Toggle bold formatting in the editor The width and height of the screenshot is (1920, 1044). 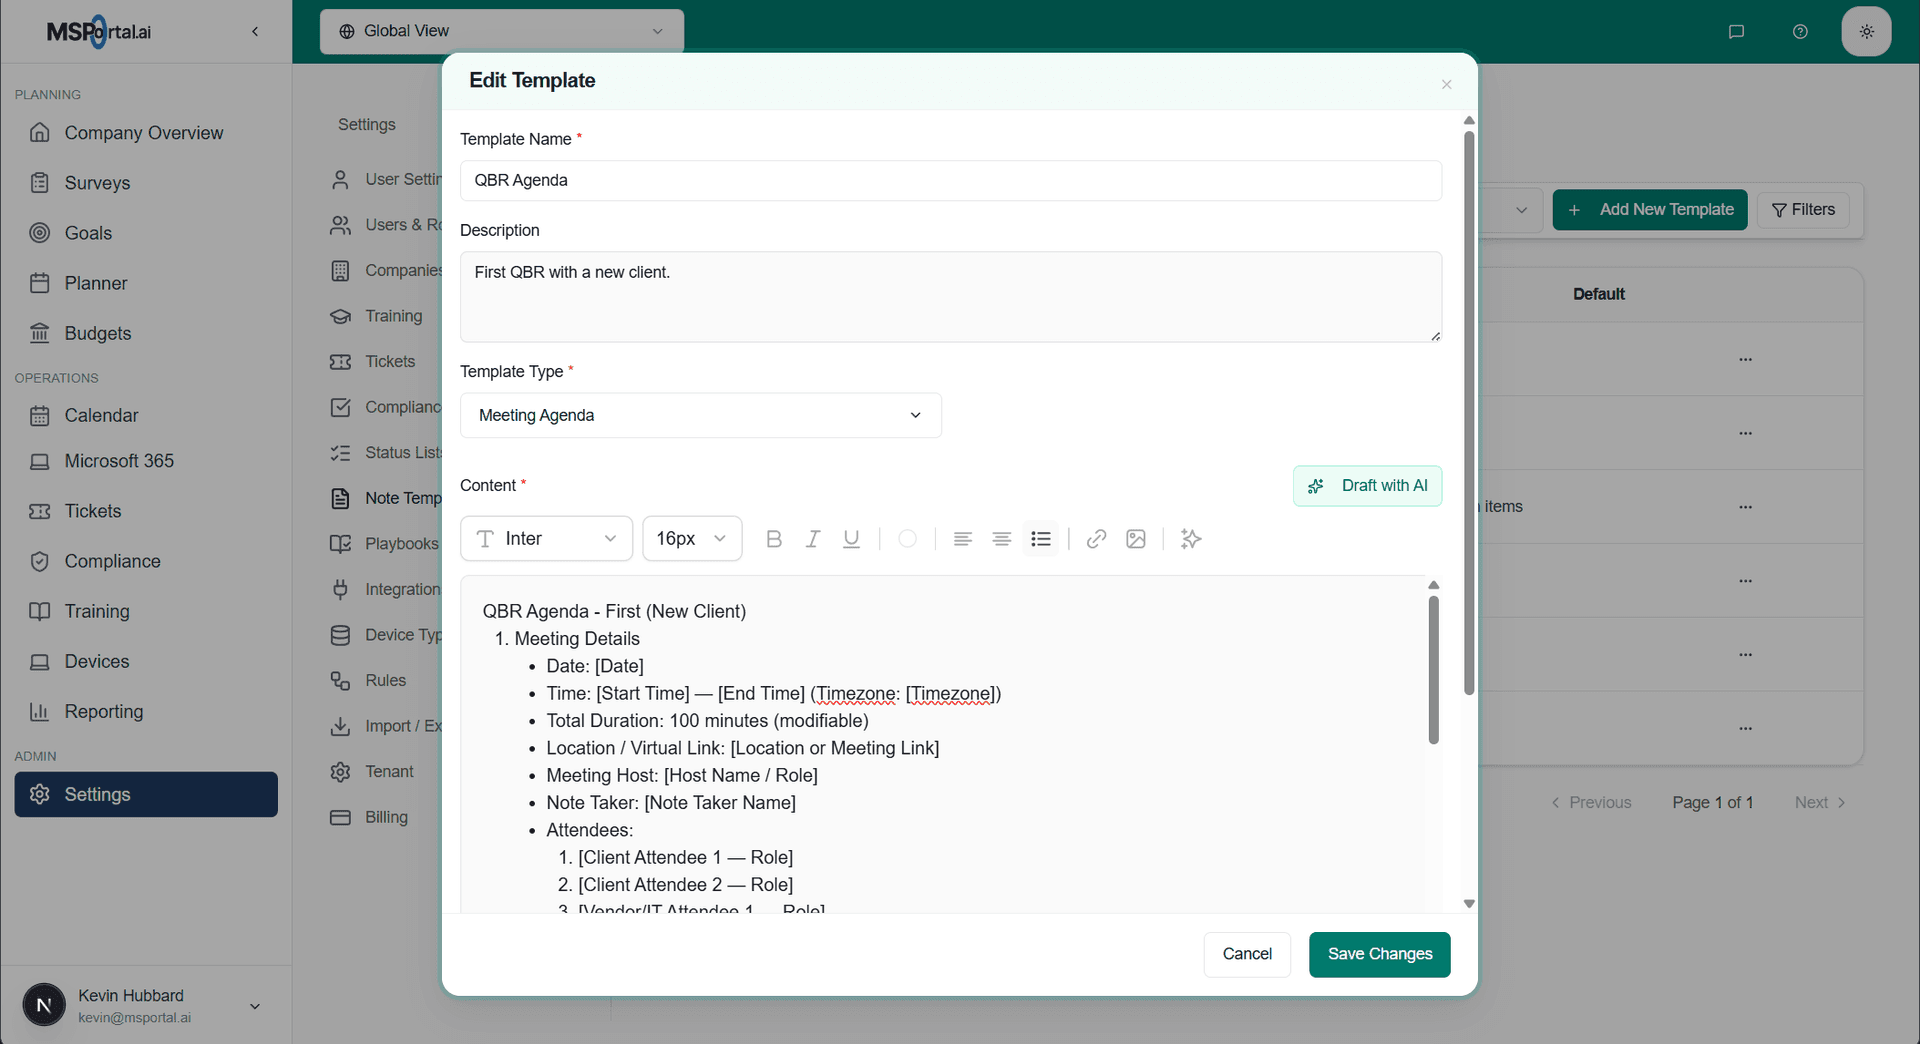pos(773,539)
